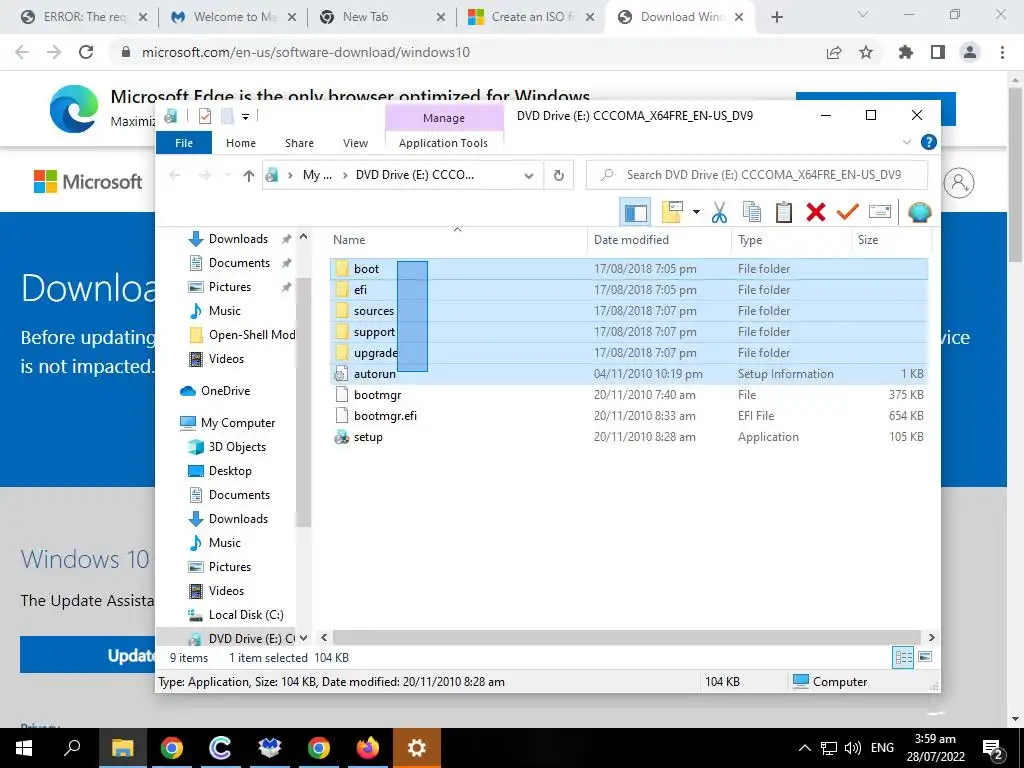Toggle the navigation pane toolbar icon
Screen dimensions: 1024x768
635,212
